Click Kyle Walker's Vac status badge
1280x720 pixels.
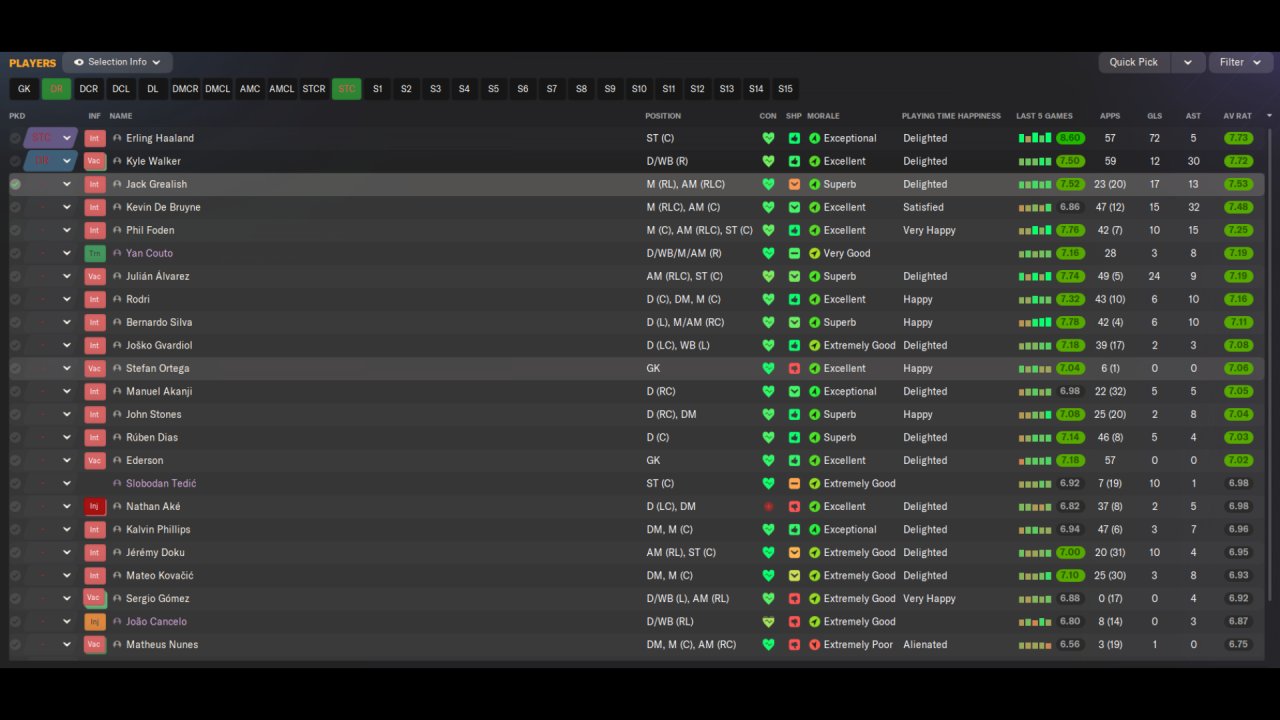(94, 161)
